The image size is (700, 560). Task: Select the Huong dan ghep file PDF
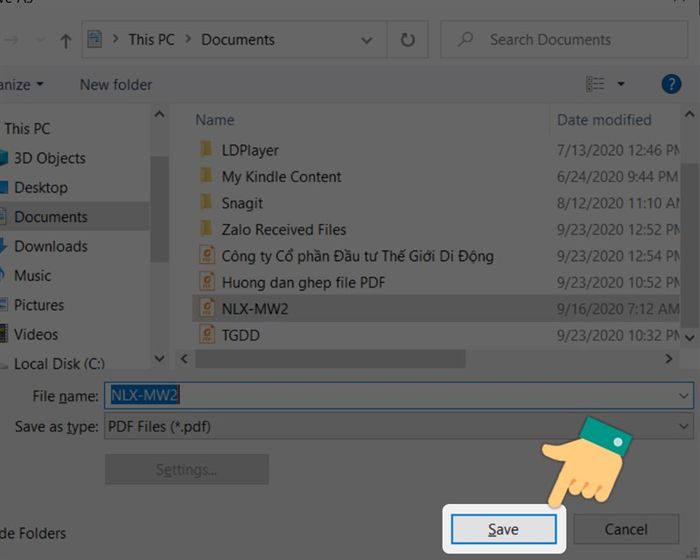(x=303, y=282)
